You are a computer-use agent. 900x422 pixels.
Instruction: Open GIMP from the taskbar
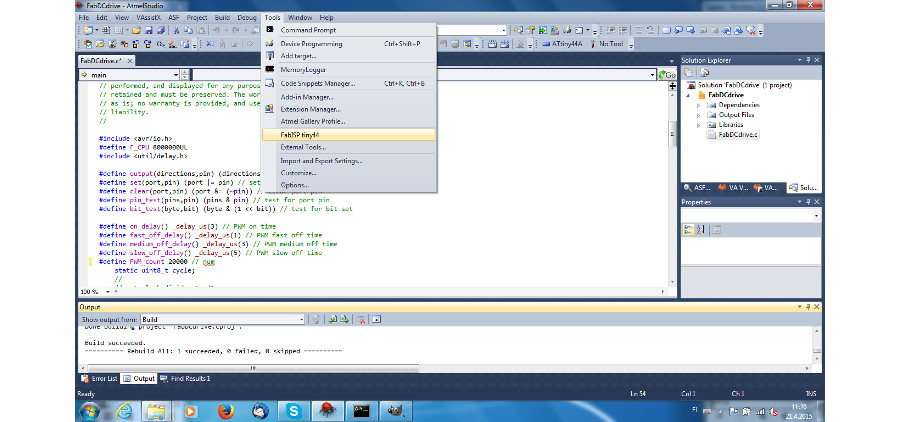click(395, 411)
